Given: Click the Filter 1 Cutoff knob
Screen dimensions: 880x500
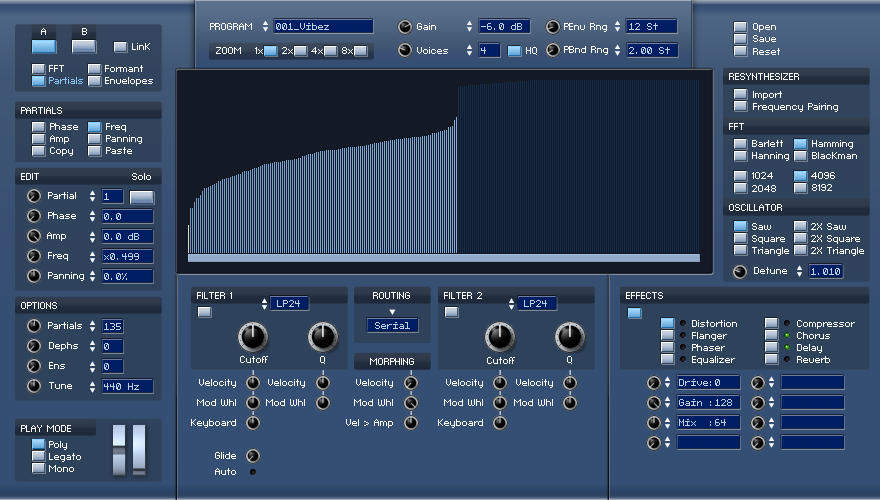Looking at the screenshot, I should (x=253, y=337).
